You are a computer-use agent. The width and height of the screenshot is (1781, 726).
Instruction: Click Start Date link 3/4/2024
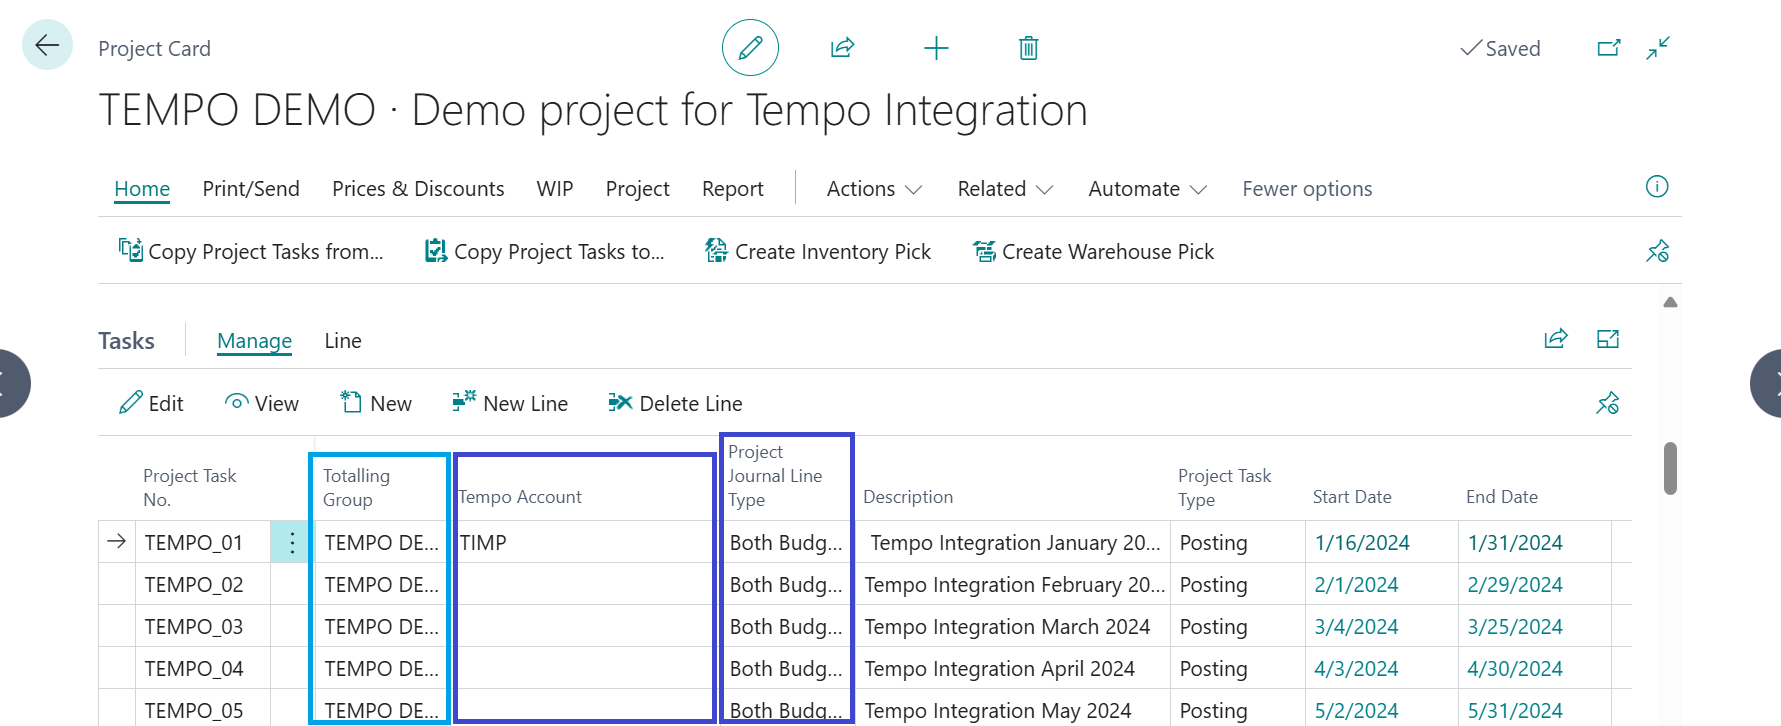tap(1356, 627)
